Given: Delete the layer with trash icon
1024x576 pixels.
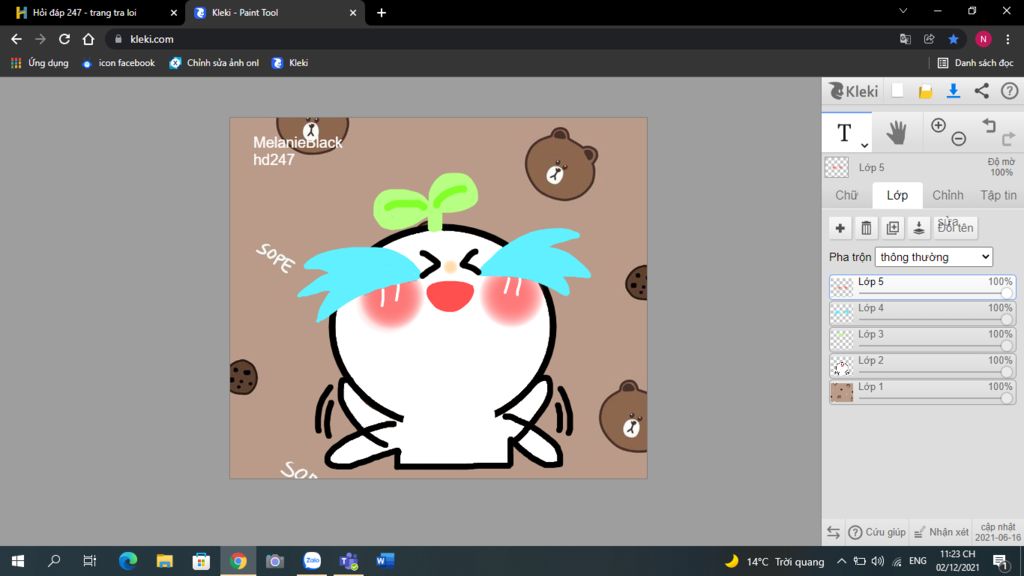Looking at the screenshot, I should click(x=867, y=228).
